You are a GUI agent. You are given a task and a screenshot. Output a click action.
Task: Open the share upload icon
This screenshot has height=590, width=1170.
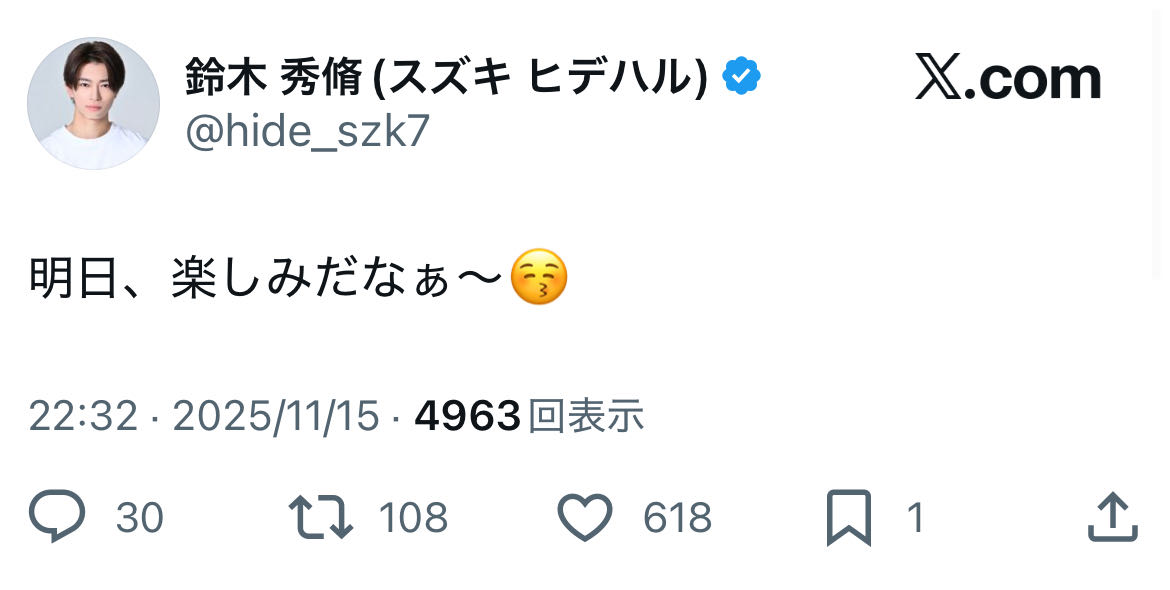(x=1112, y=517)
